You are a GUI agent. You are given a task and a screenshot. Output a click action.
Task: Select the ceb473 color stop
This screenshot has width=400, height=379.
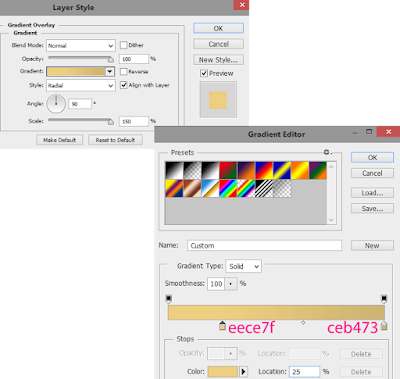click(384, 326)
